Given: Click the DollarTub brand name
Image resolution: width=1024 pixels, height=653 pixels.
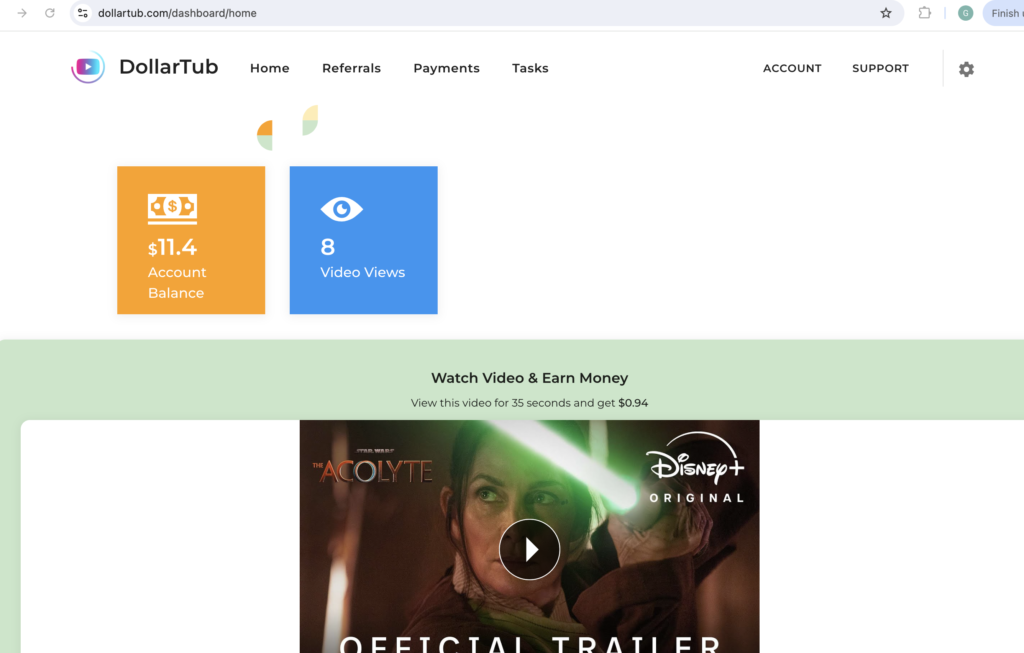Looking at the screenshot, I should (x=168, y=67).
